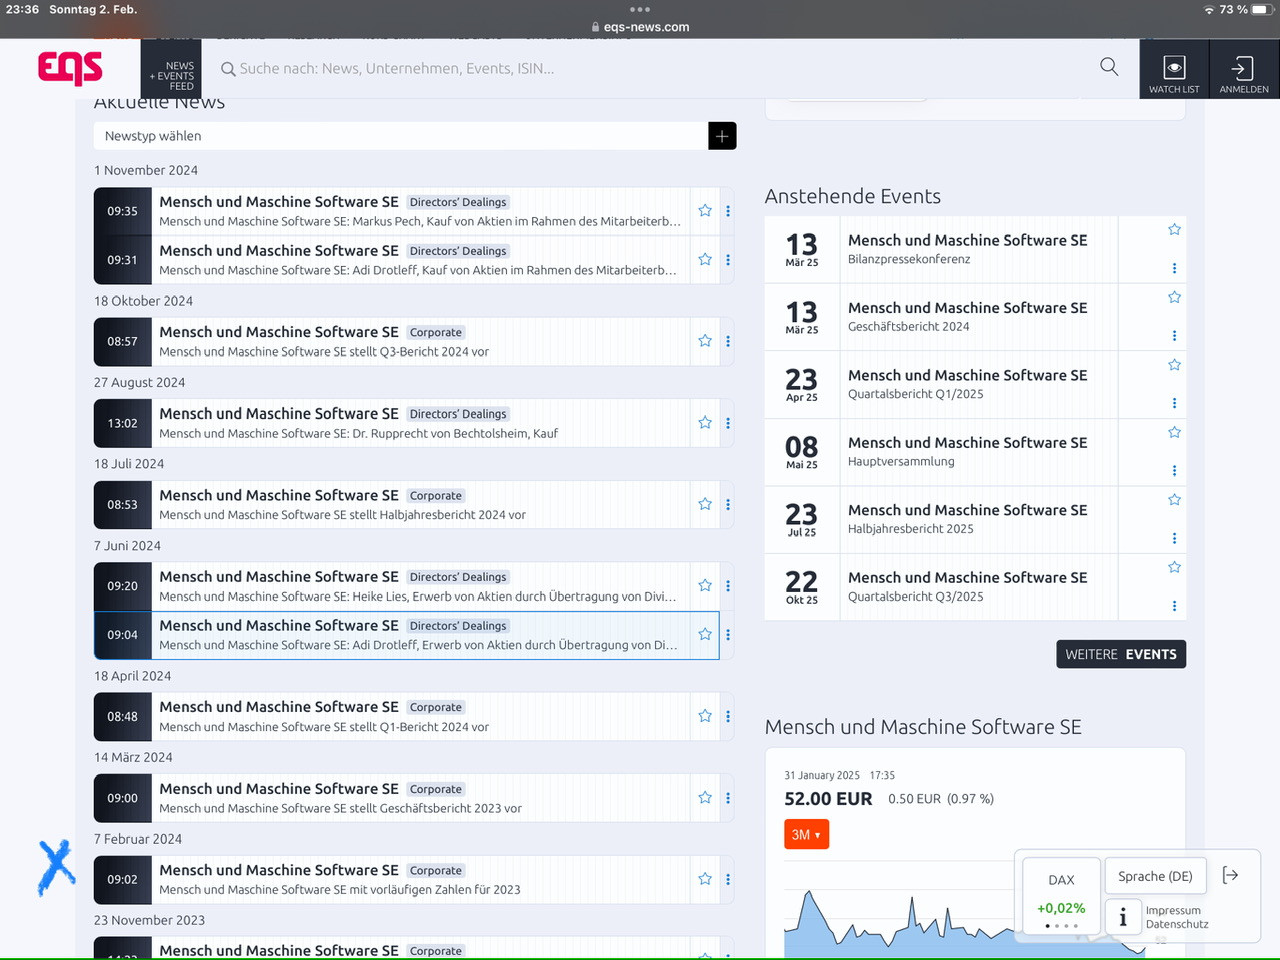
Task: Open three-dot menu for Halbjahresbericht 2025 event
Action: click(x=1174, y=538)
